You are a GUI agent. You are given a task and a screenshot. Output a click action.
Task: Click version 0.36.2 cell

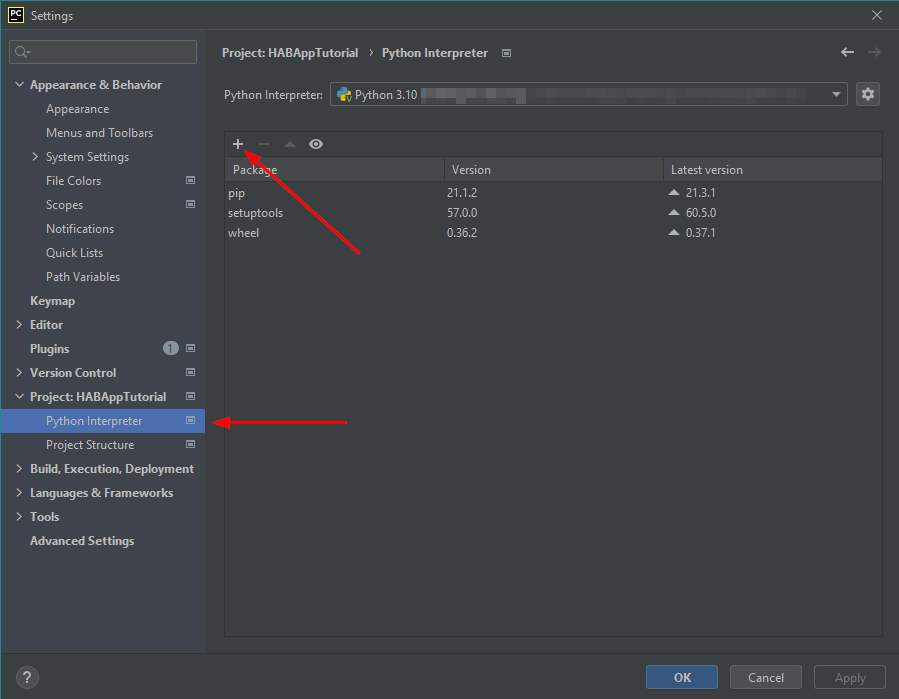462,233
